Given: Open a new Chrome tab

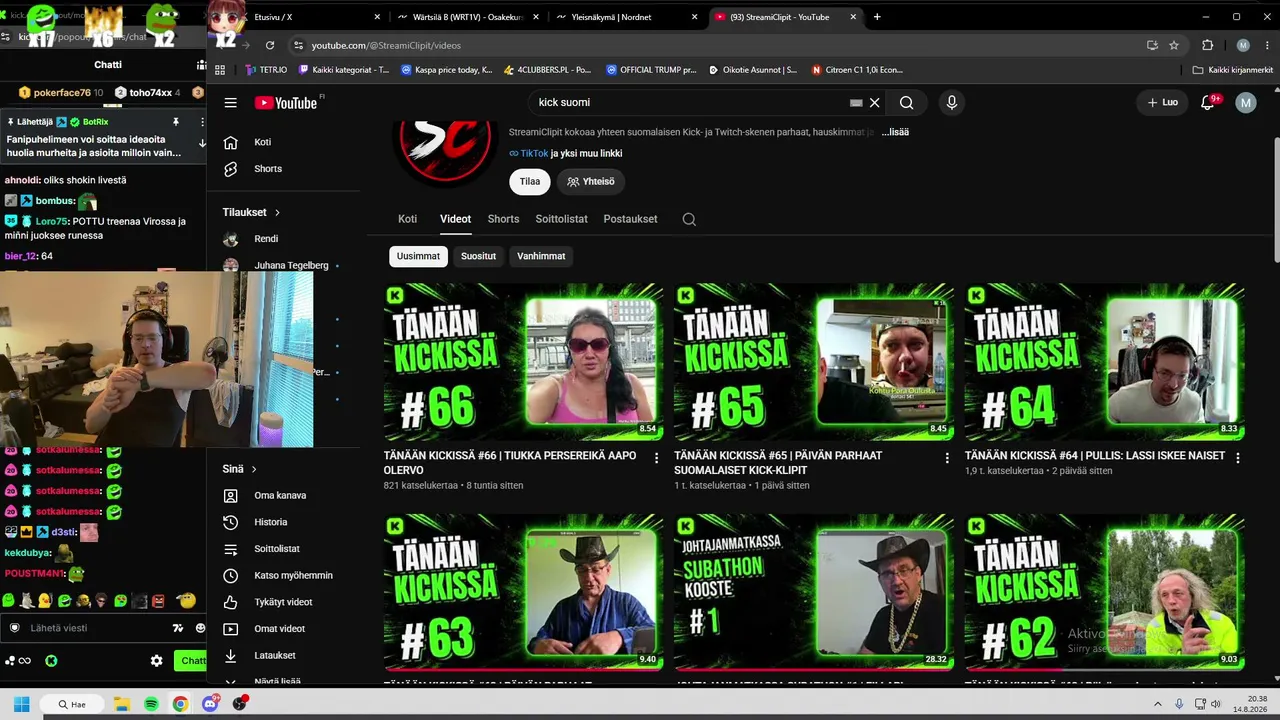Looking at the screenshot, I should (877, 17).
